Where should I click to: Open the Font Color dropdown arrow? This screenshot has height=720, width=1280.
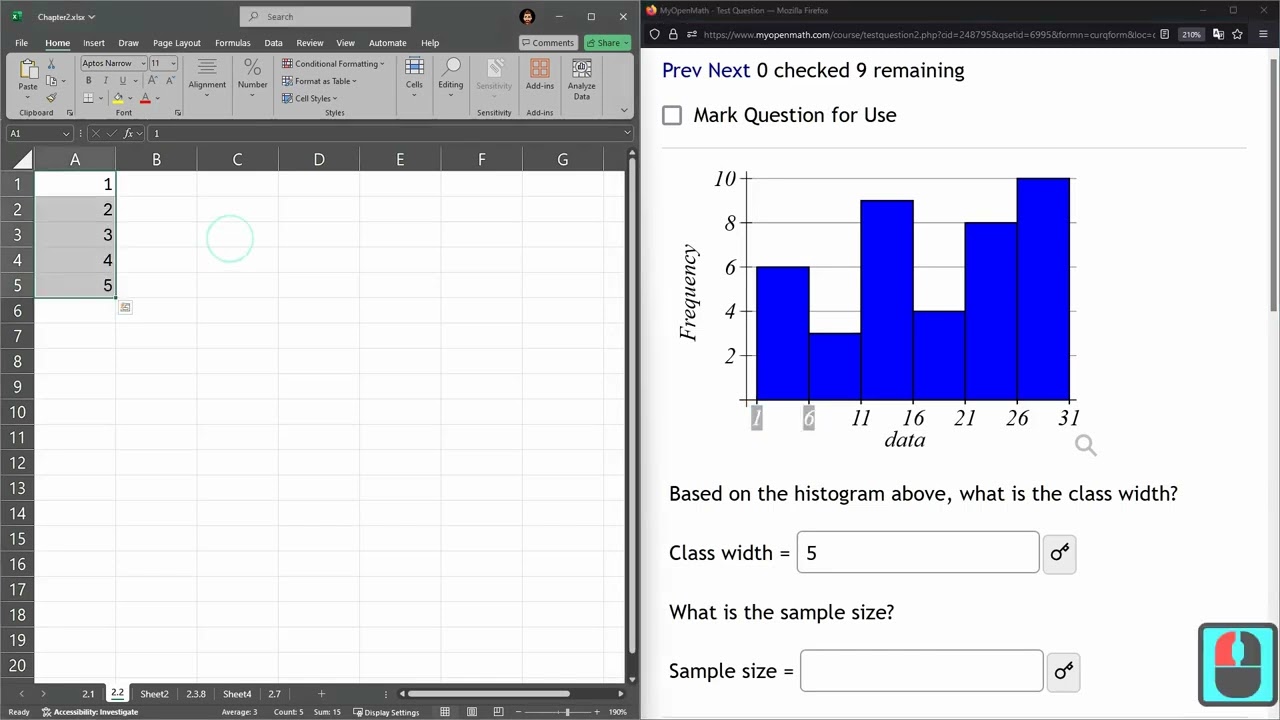[157, 98]
